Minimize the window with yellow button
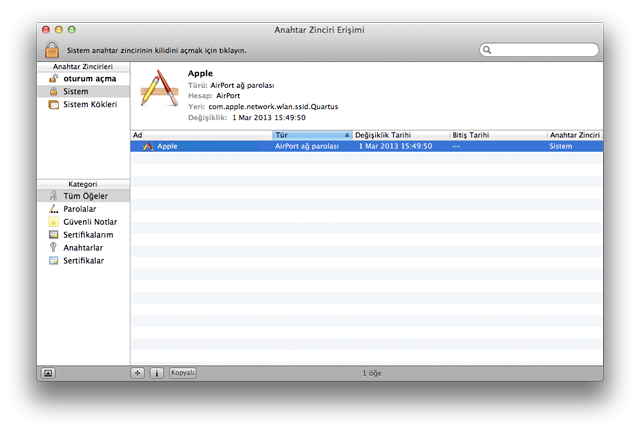Screen dimensions: 640x432 (59, 30)
